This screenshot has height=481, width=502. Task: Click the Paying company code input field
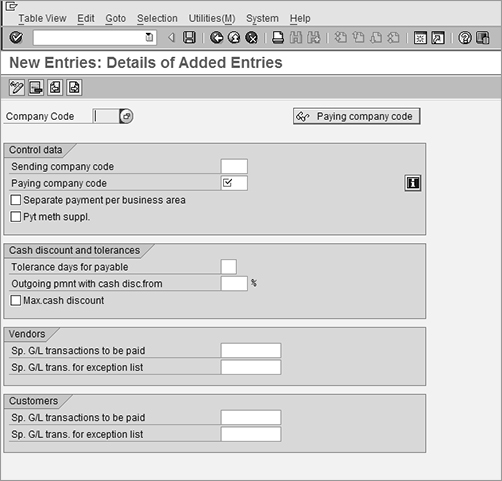point(234,183)
